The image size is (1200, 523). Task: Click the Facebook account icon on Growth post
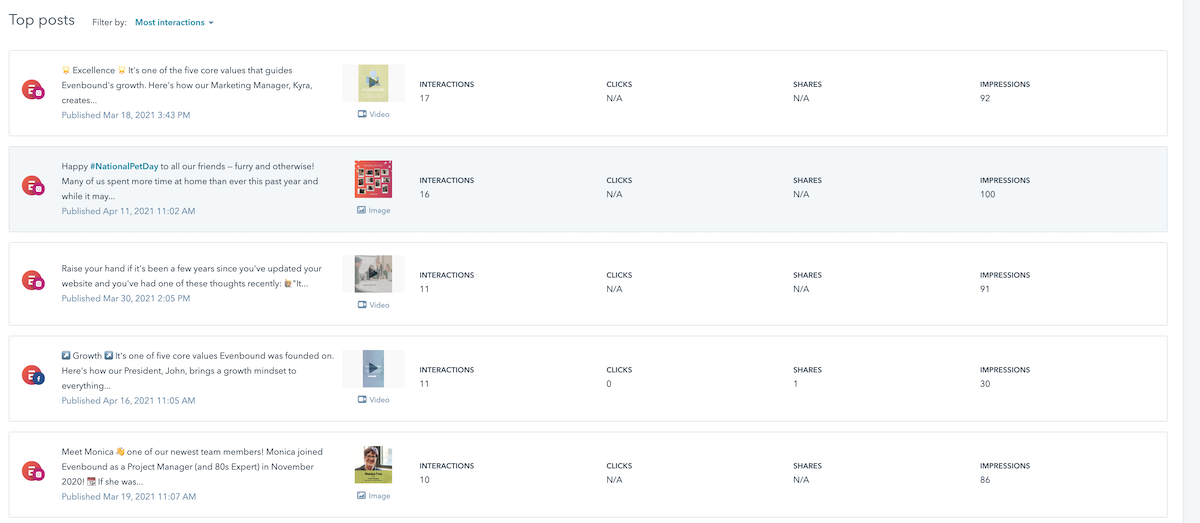pos(34,376)
